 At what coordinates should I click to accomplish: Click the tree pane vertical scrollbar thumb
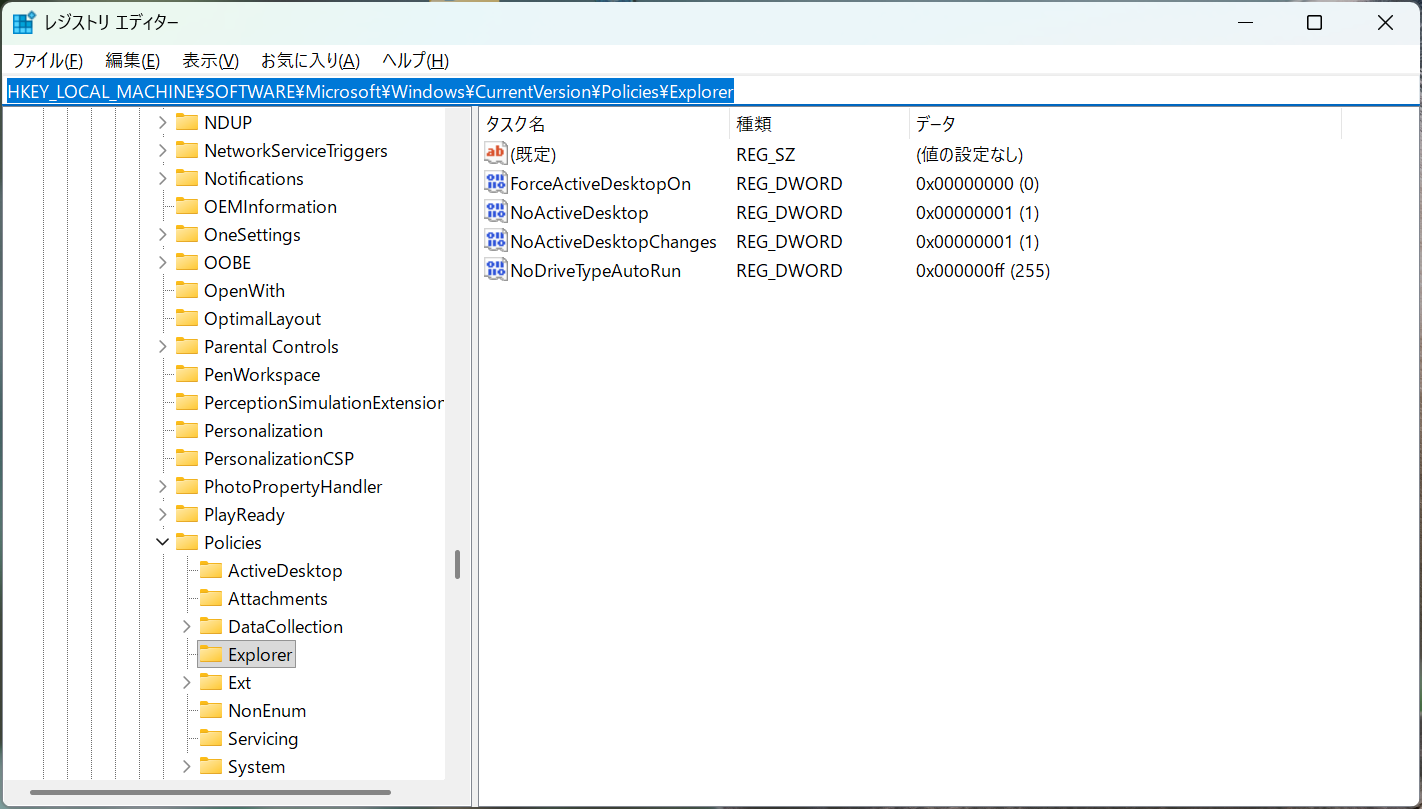coord(457,564)
